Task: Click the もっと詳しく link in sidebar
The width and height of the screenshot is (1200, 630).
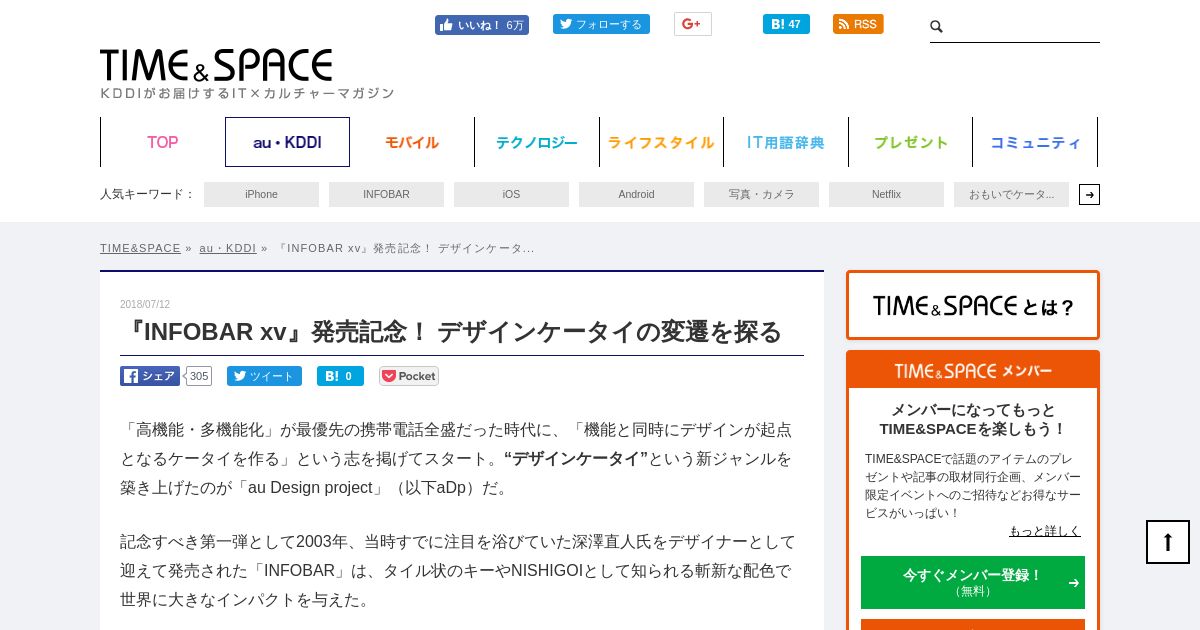Action: [x=1044, y=531]
